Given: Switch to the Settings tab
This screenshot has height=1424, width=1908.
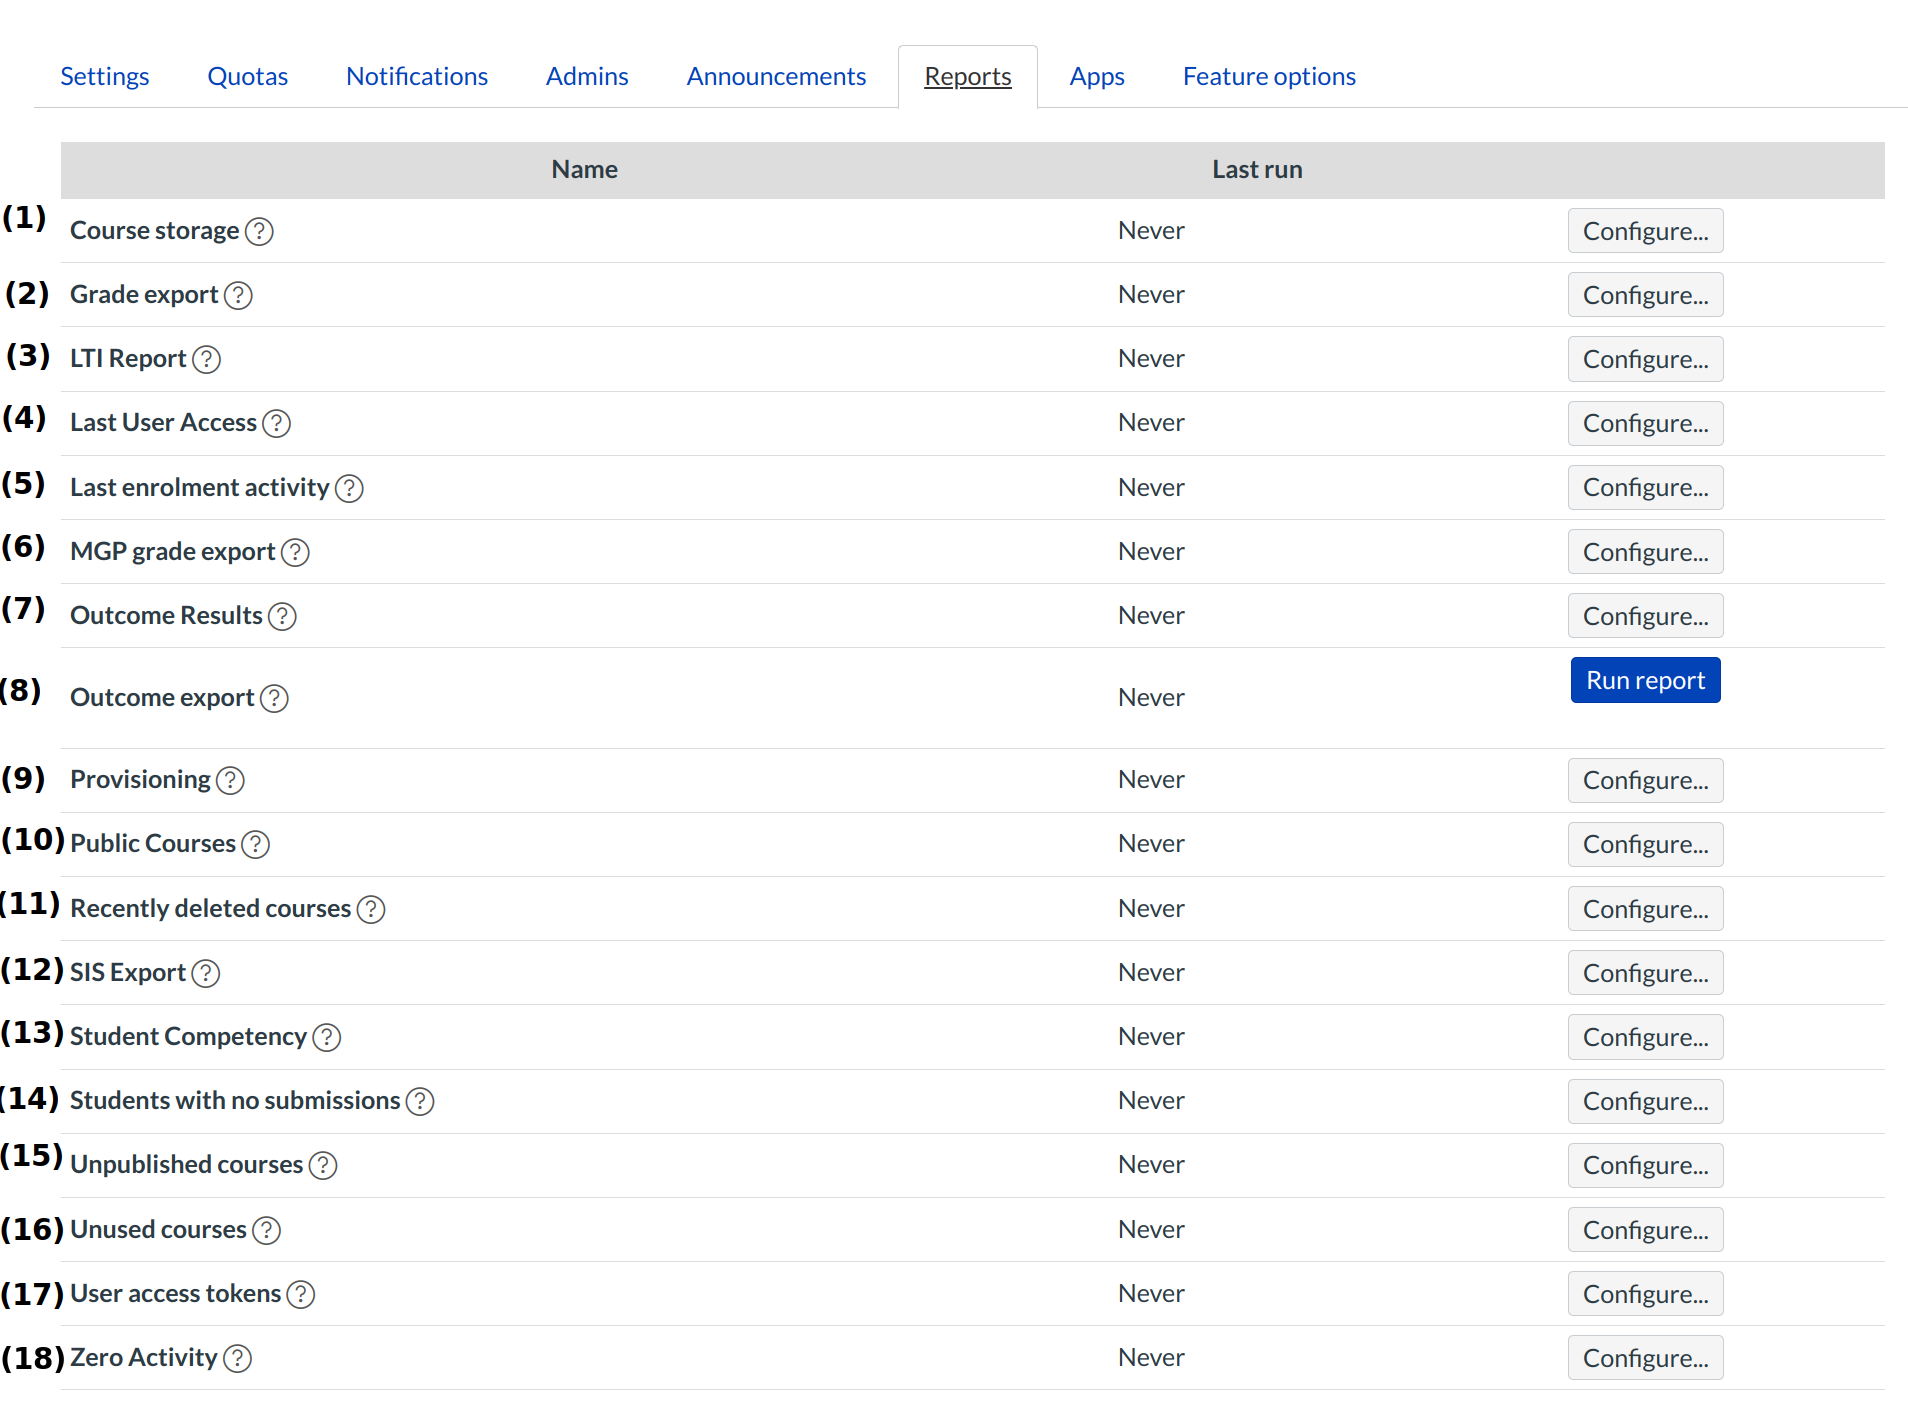Looking at the screenshot, I should (104, 75).
